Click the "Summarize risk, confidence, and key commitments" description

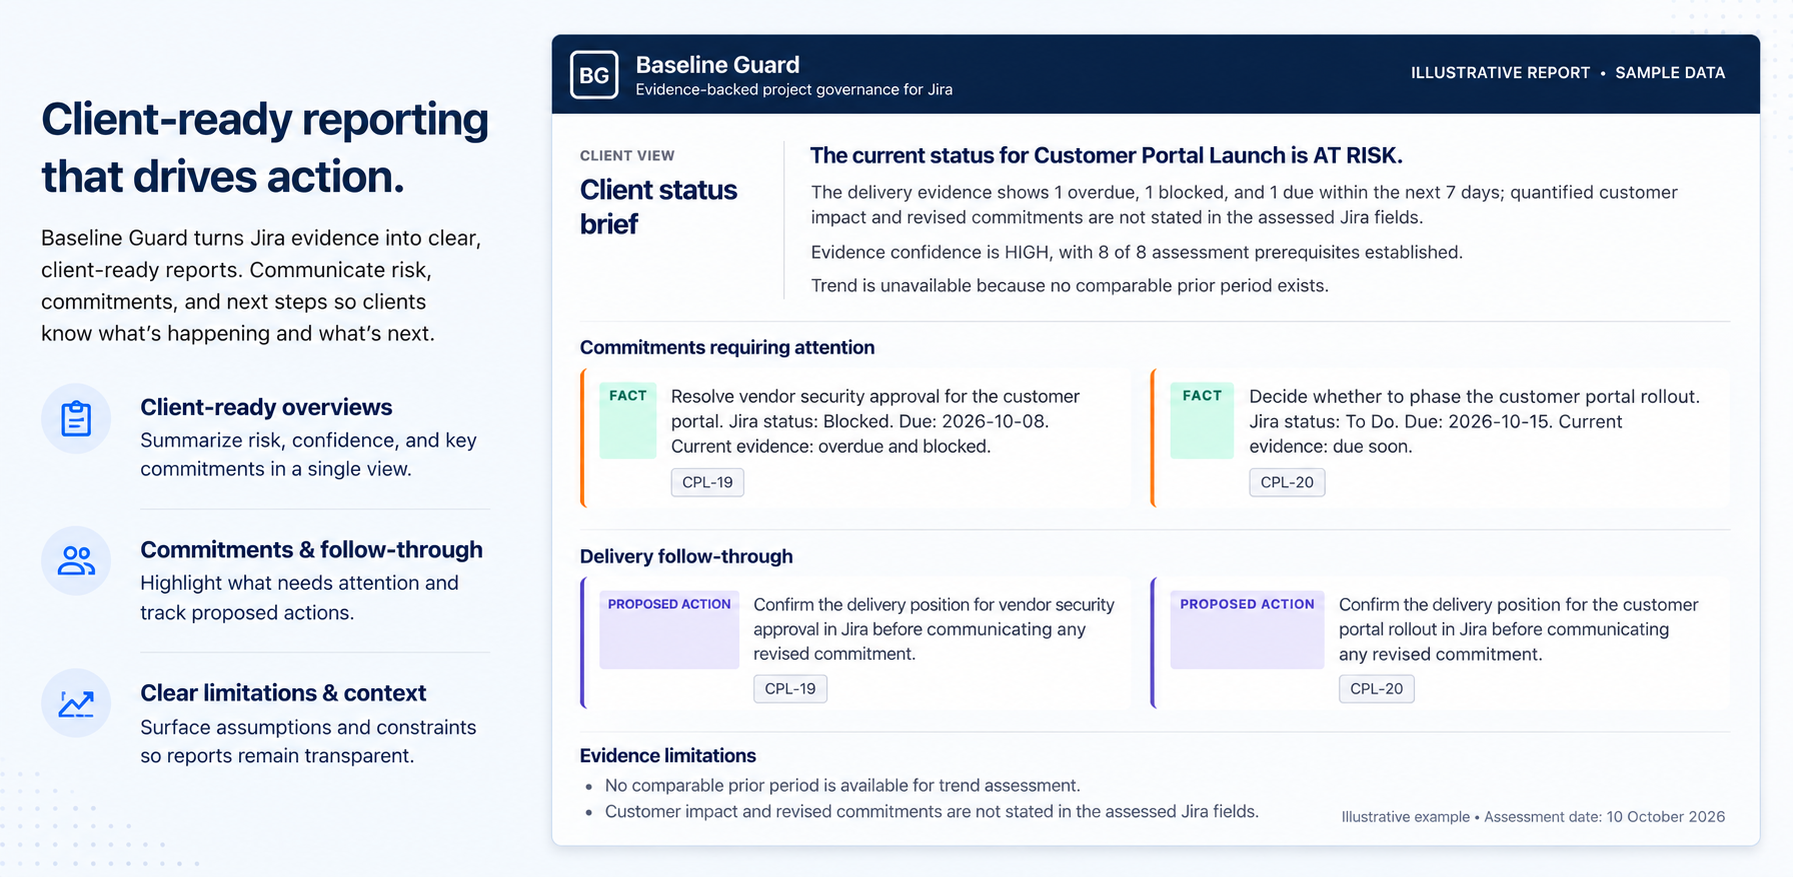pos(308,455)
